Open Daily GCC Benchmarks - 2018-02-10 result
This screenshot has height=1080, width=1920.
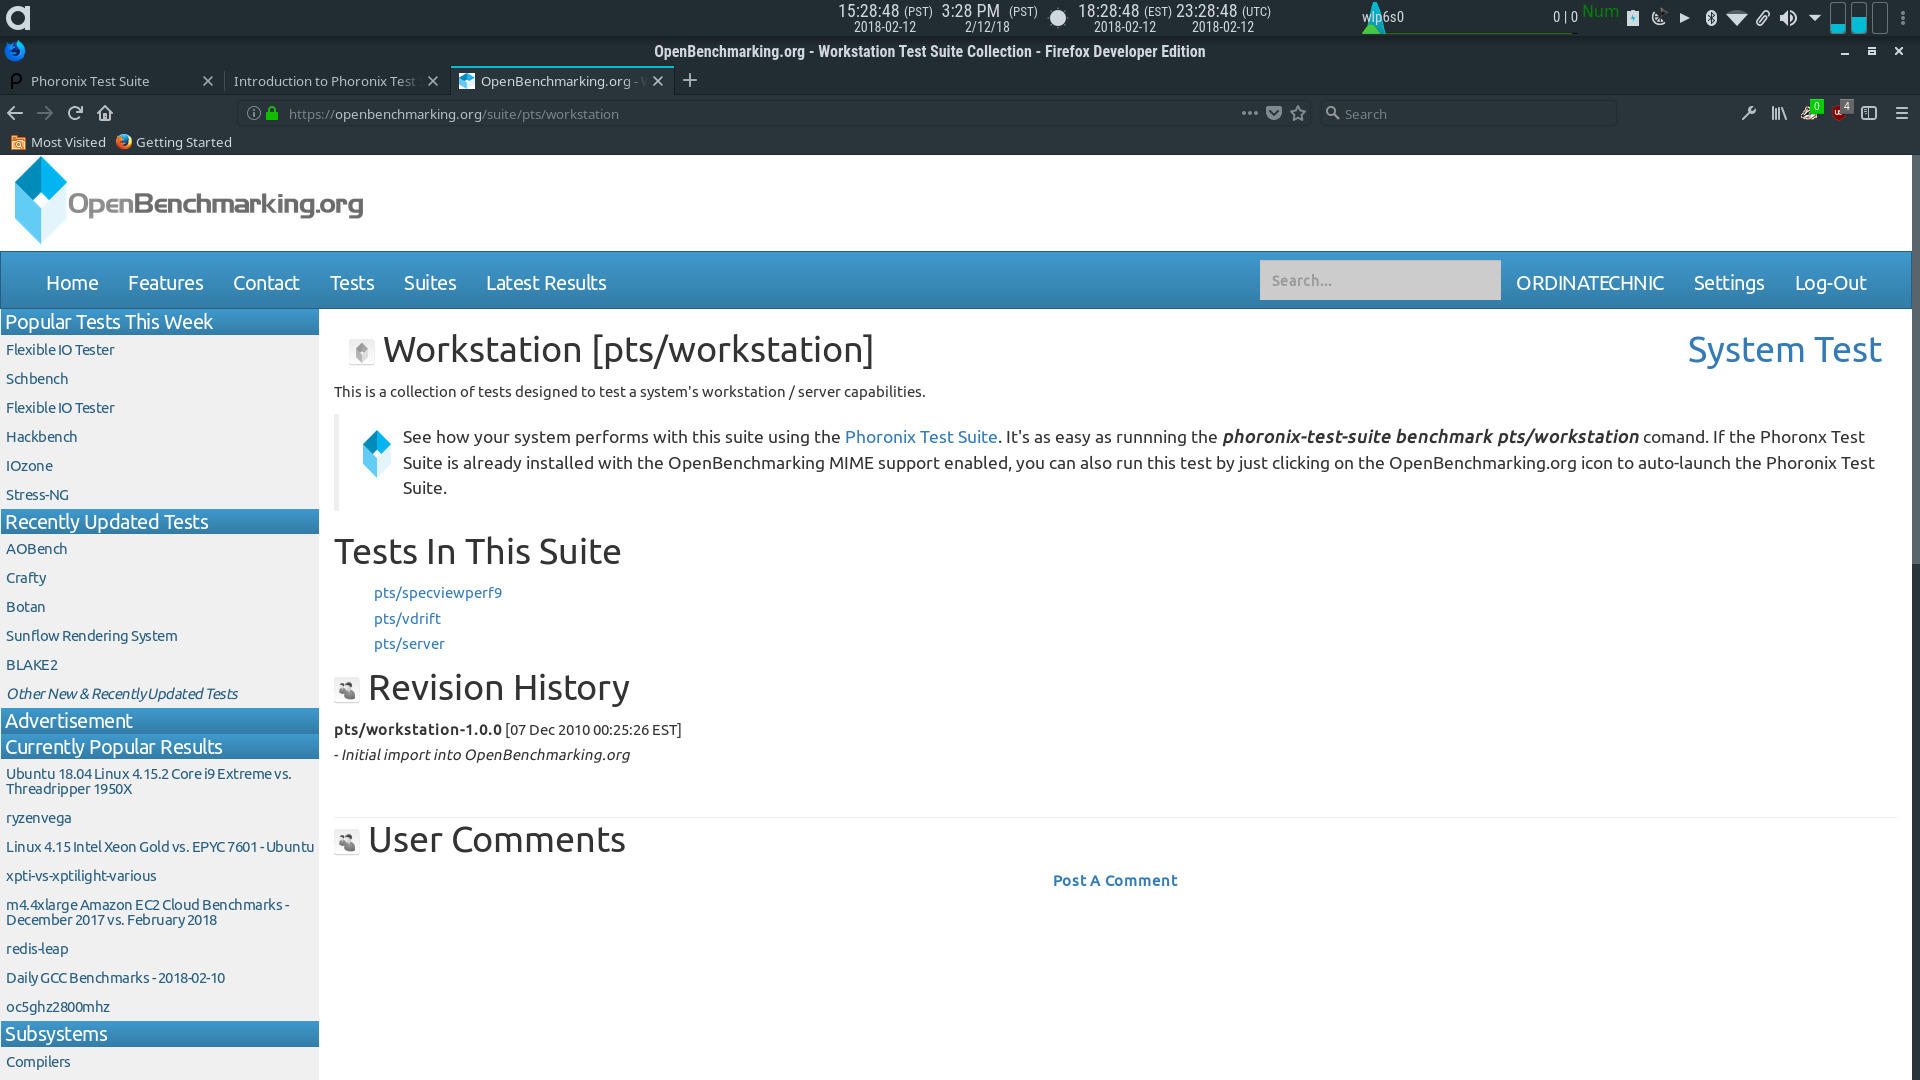[115, 978]
